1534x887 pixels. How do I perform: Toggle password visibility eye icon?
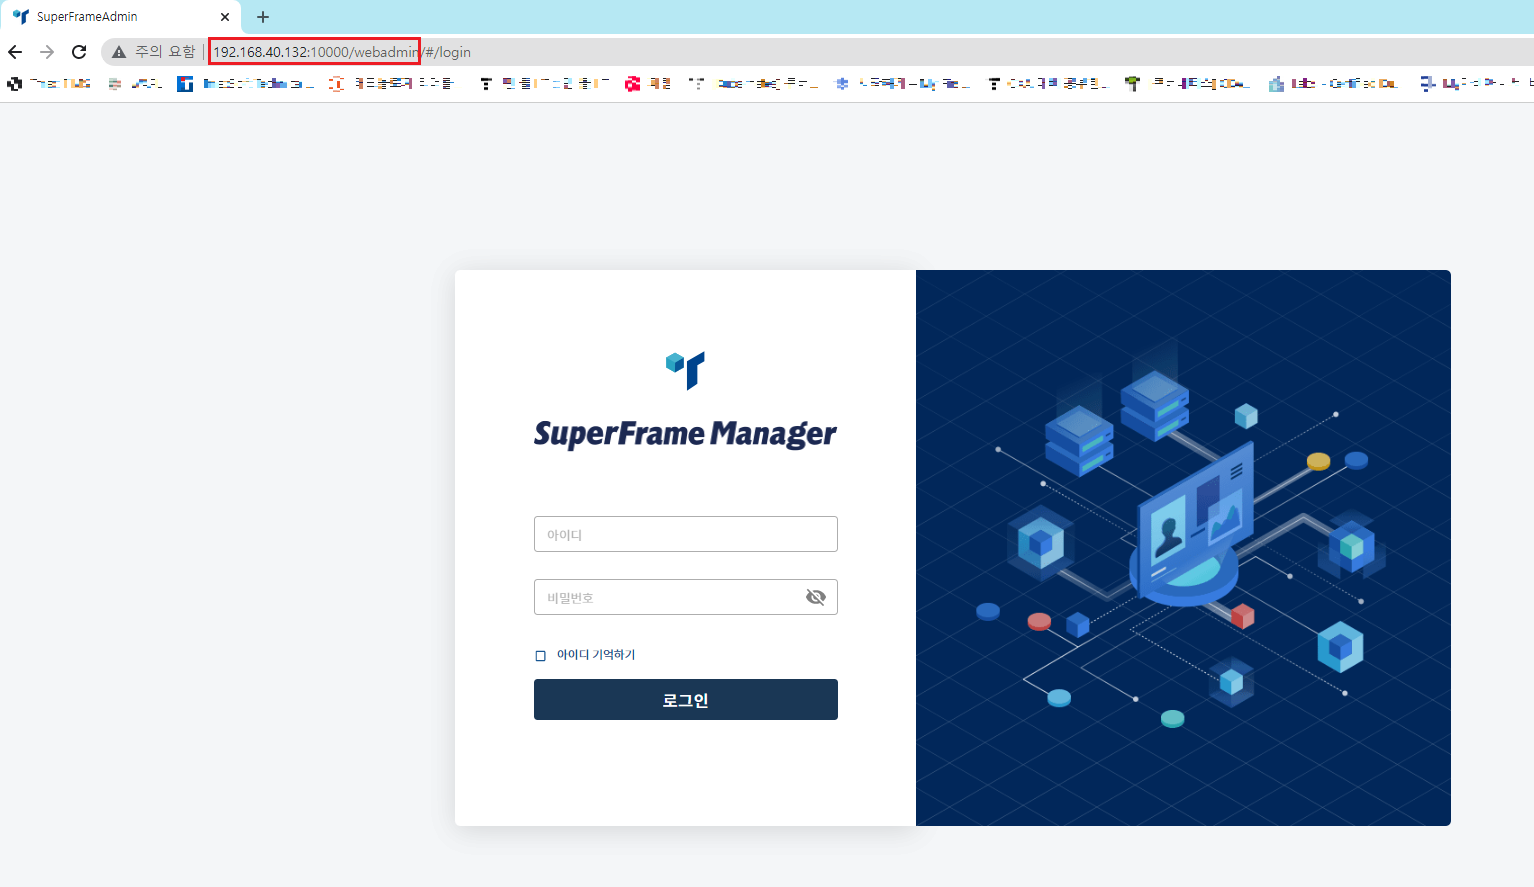(x=816, y=597)
